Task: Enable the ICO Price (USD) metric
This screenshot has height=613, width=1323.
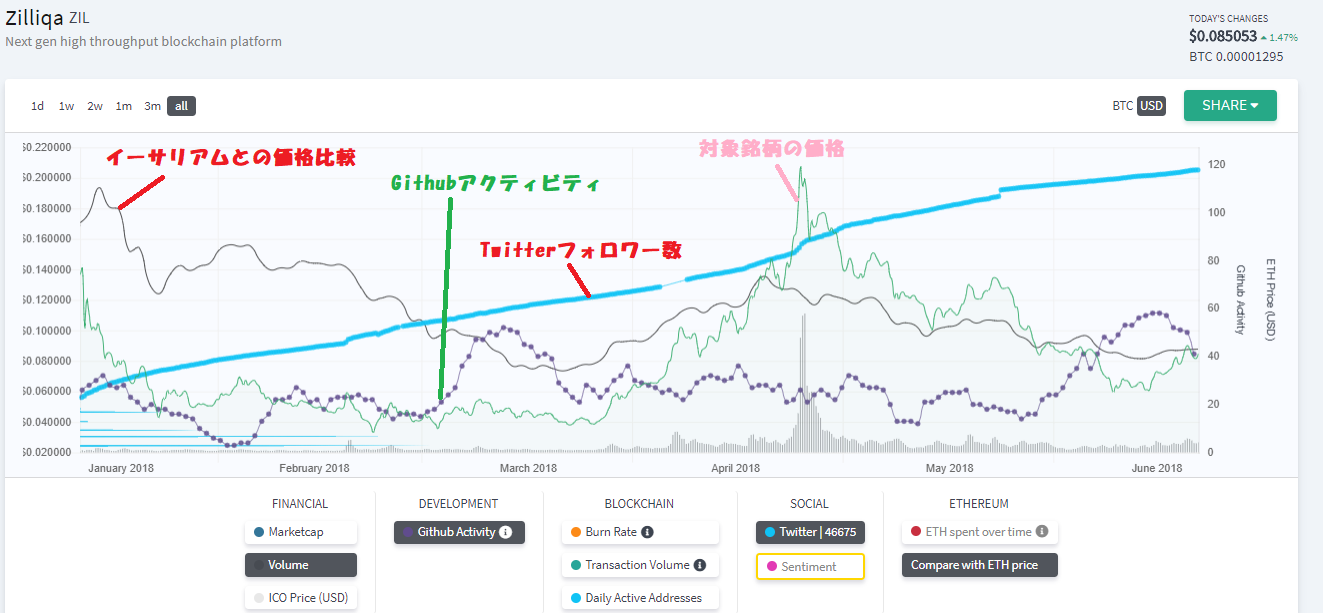Action: [x=300, y=598]
